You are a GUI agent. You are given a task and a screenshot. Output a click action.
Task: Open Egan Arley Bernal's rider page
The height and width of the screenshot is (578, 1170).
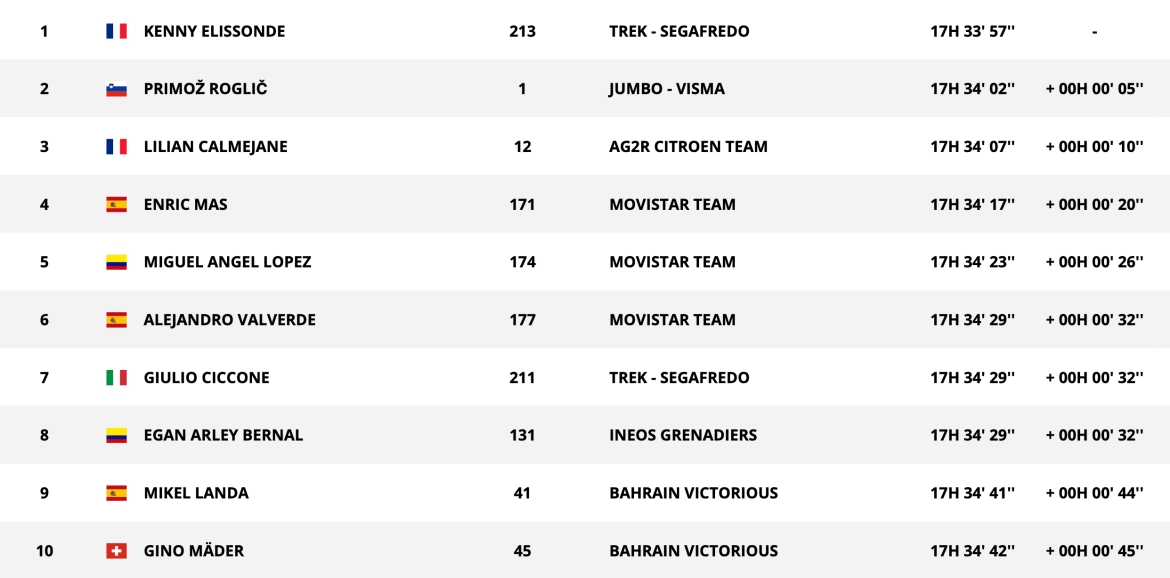click(x=223, y=435)
